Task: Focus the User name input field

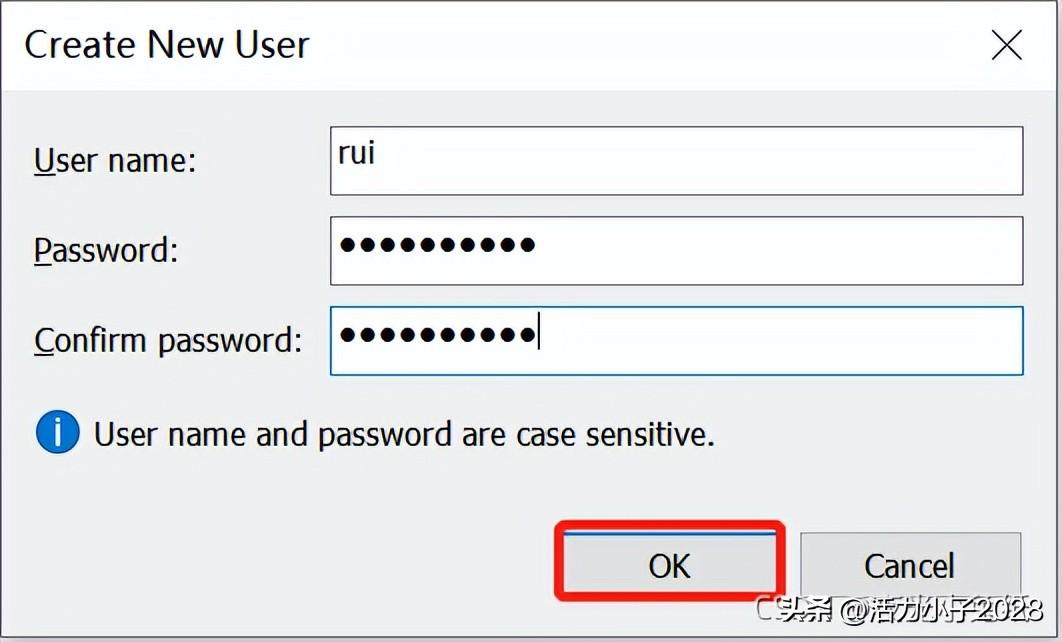Action: 677,160
